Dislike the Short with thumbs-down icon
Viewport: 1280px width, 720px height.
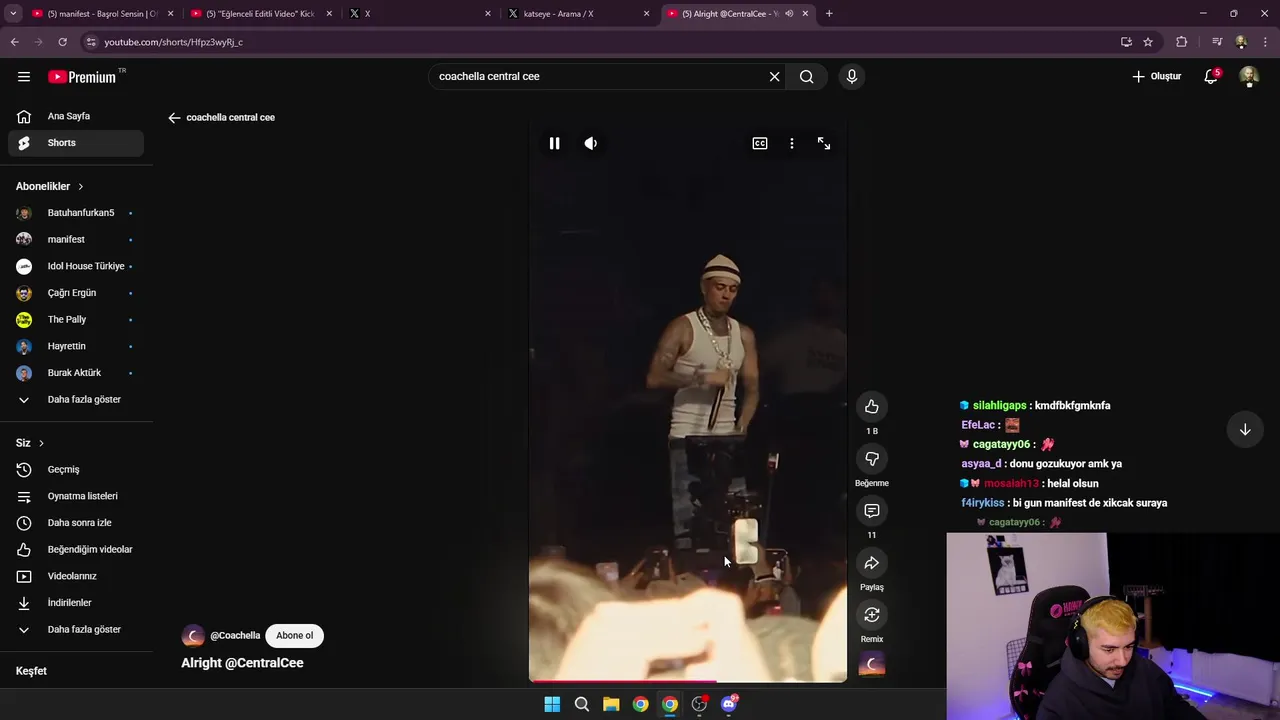(872, 458)
